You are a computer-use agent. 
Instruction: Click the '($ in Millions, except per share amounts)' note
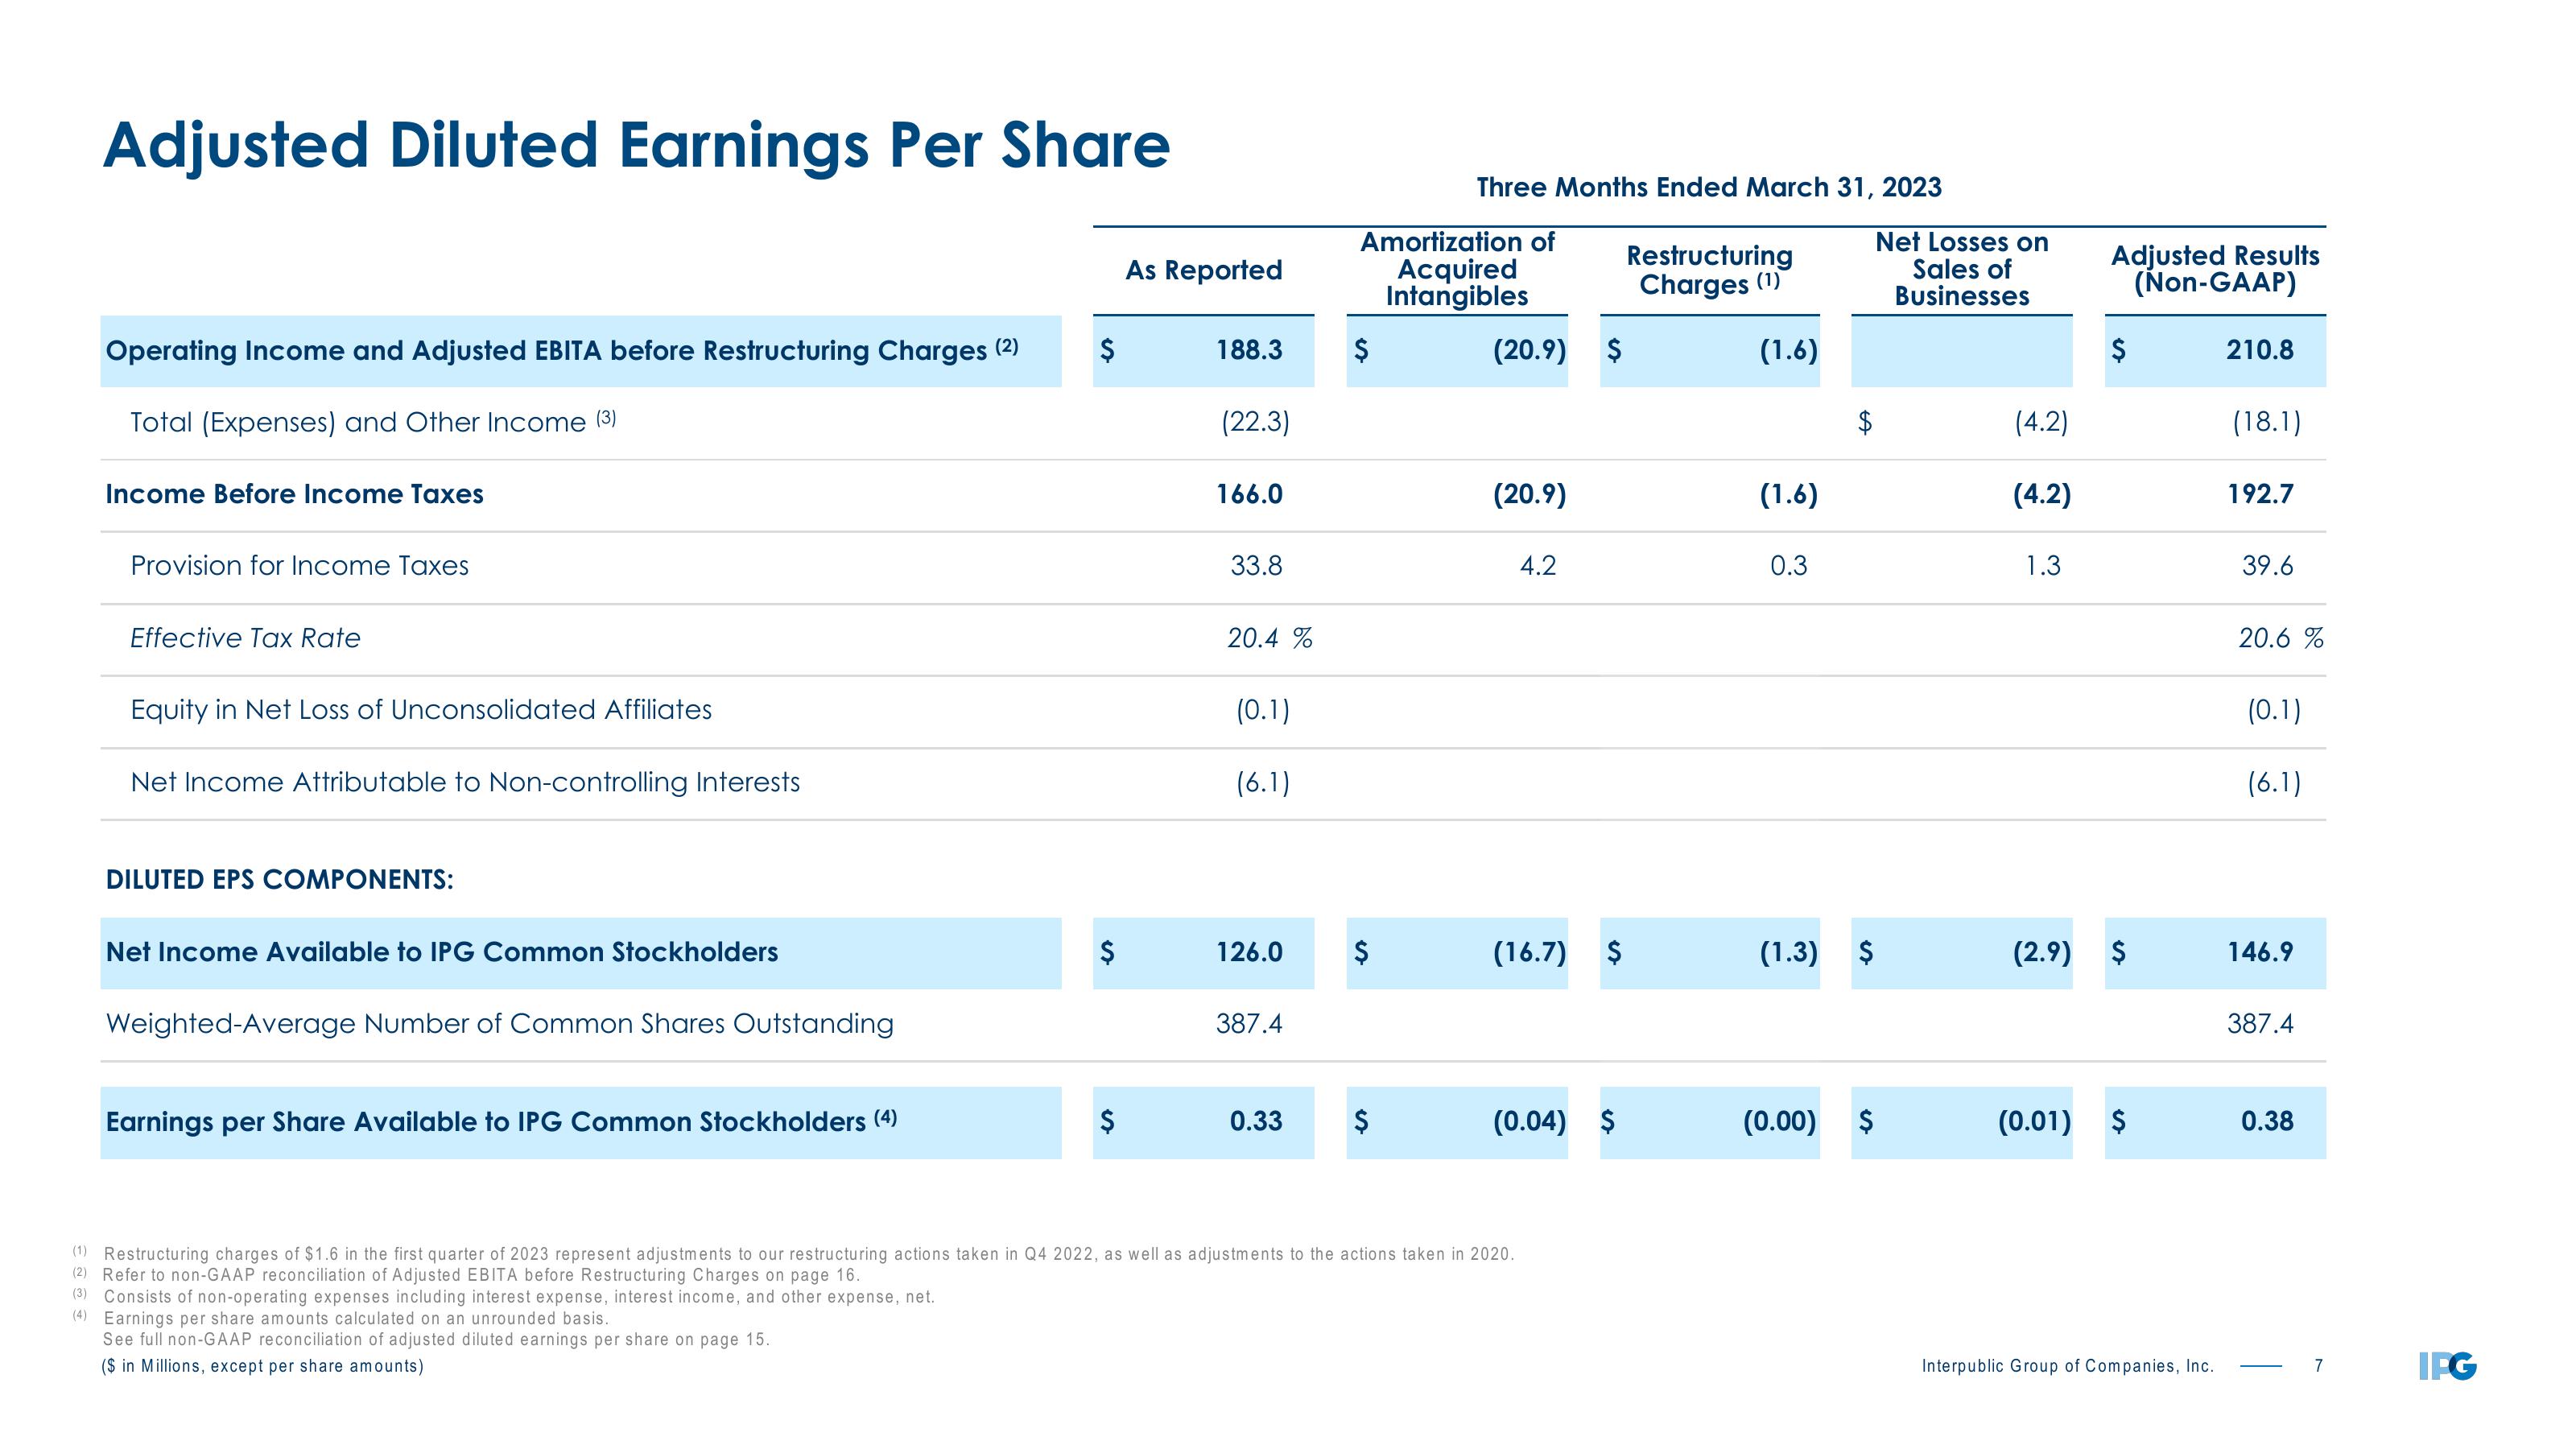pos(263,1366)
